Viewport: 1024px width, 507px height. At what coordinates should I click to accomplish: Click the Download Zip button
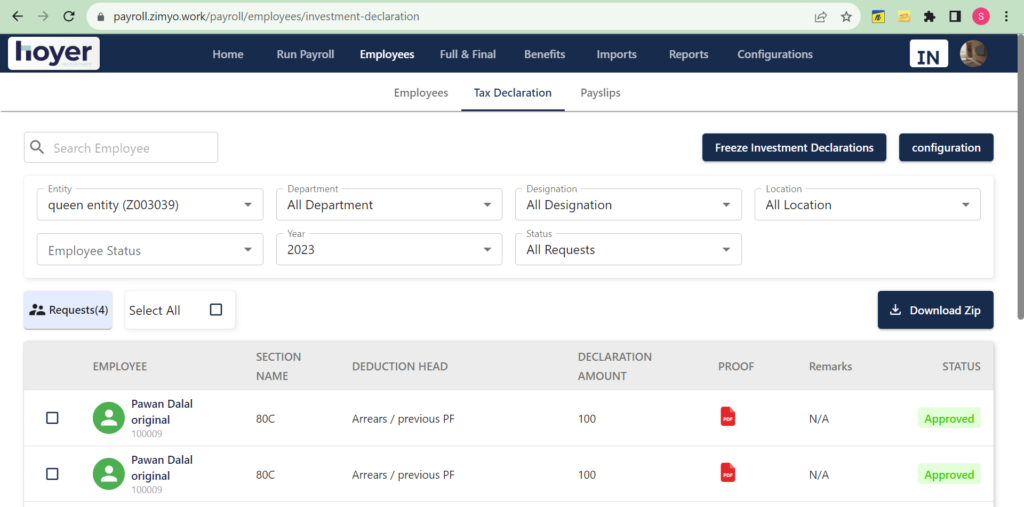pos(935,310)
